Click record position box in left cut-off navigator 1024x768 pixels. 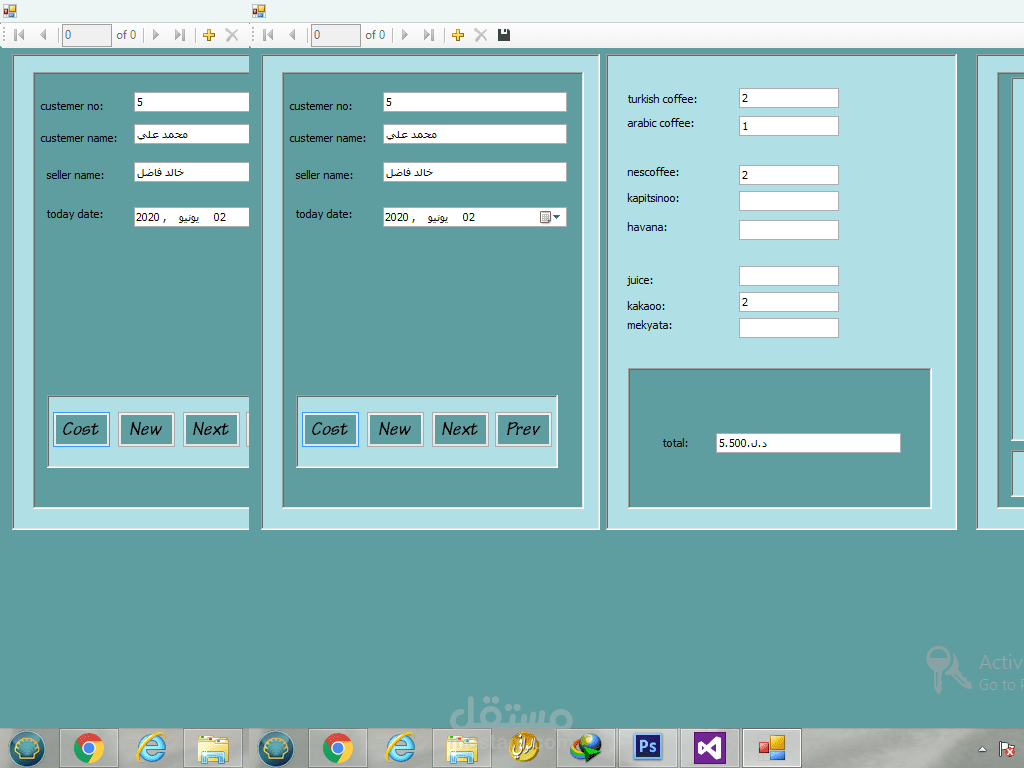pyautogui.click(x=87, y=35)
